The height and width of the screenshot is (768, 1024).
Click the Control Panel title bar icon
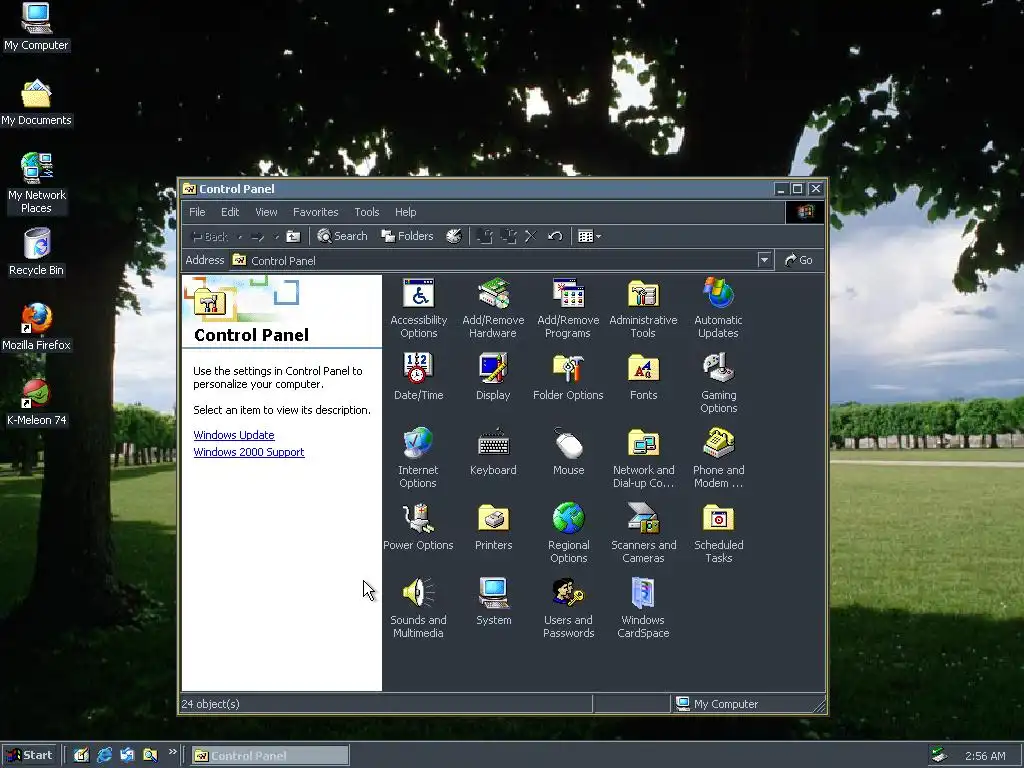point(189,189)
